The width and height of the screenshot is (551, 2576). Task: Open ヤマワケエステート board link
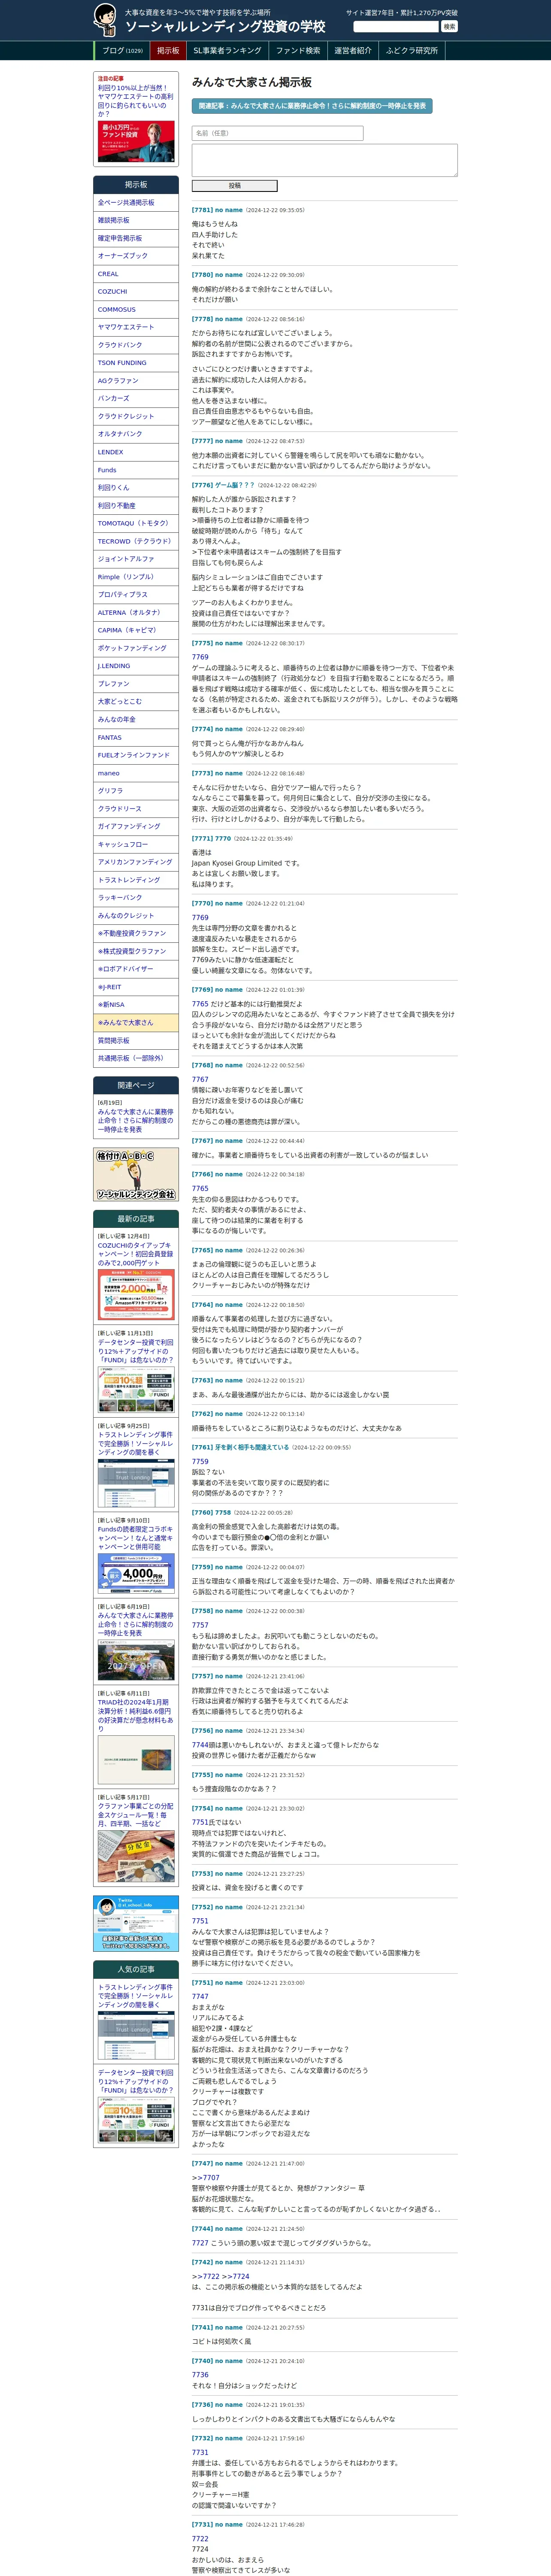pyautogui.click(x=136, y=327)
